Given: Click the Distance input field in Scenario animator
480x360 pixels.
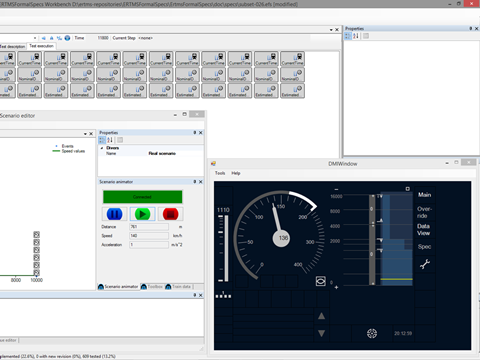Looking at the screenshot, I should tap(149, 227).
